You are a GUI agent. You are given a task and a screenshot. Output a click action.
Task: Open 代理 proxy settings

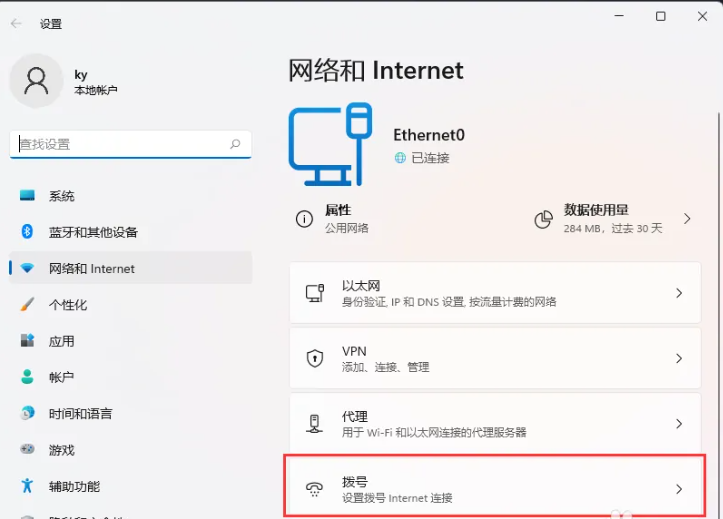(495, 424)
